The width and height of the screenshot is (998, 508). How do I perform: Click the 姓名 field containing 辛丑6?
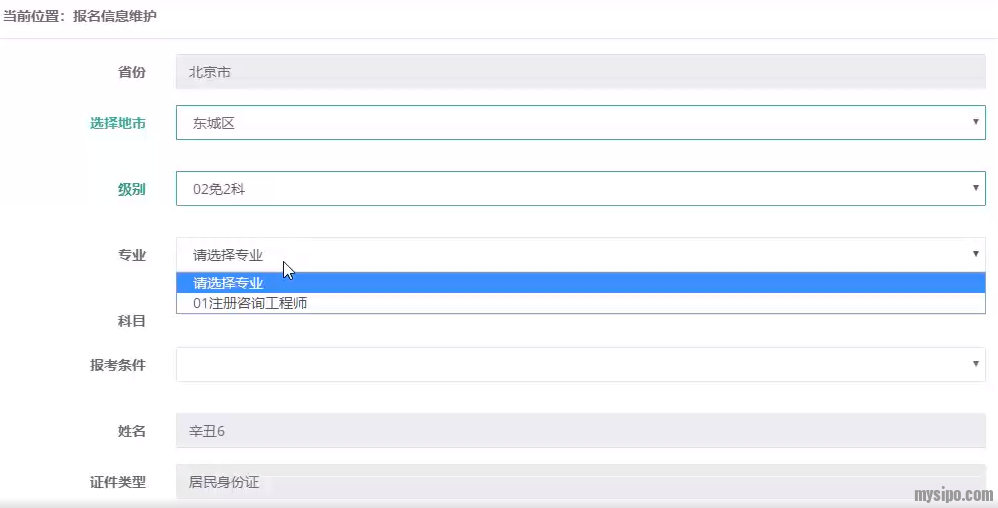pos(580,431)
